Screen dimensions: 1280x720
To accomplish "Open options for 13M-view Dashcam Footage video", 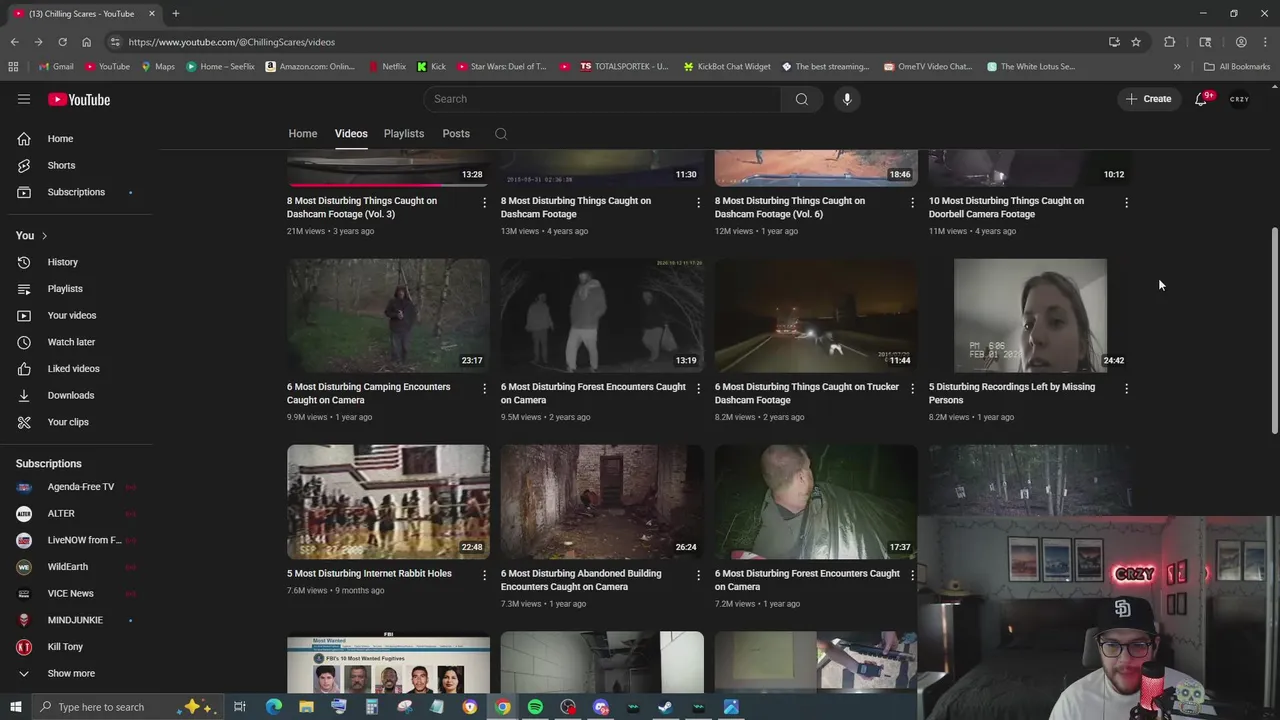I will tap(698, 202).
